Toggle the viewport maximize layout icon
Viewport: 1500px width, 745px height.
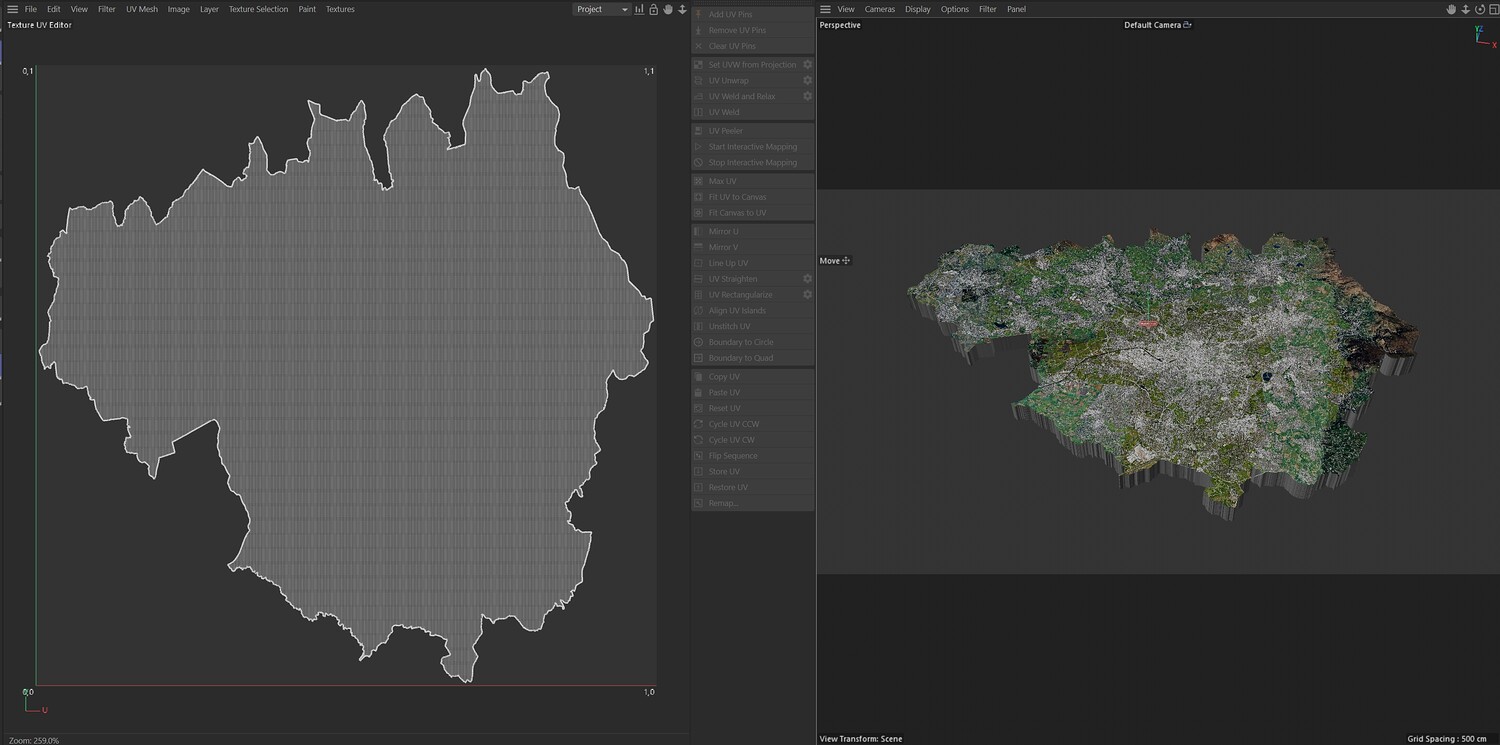tap(1492, 9)
